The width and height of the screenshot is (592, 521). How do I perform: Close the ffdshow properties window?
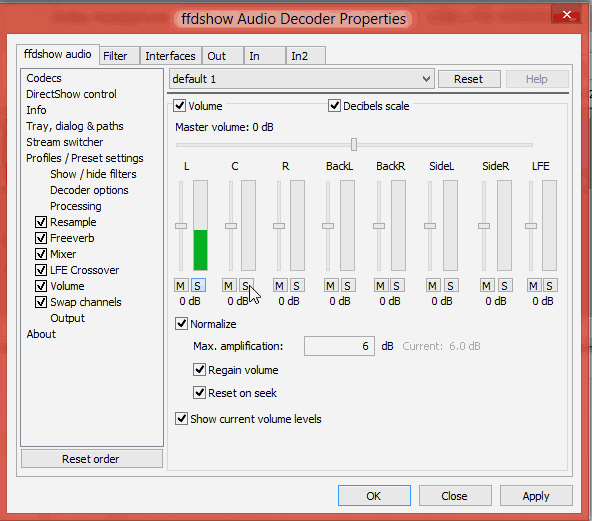coord(566,14)
